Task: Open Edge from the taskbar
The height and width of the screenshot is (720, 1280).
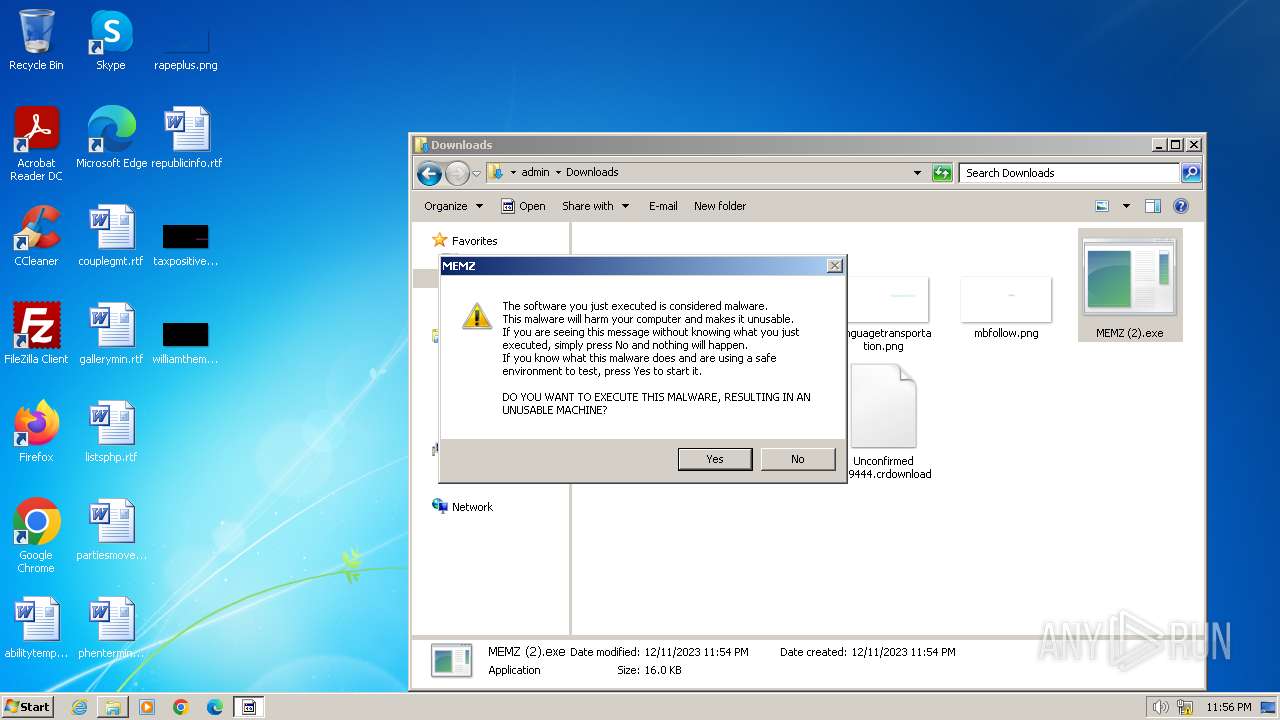Action: [215, 707]
